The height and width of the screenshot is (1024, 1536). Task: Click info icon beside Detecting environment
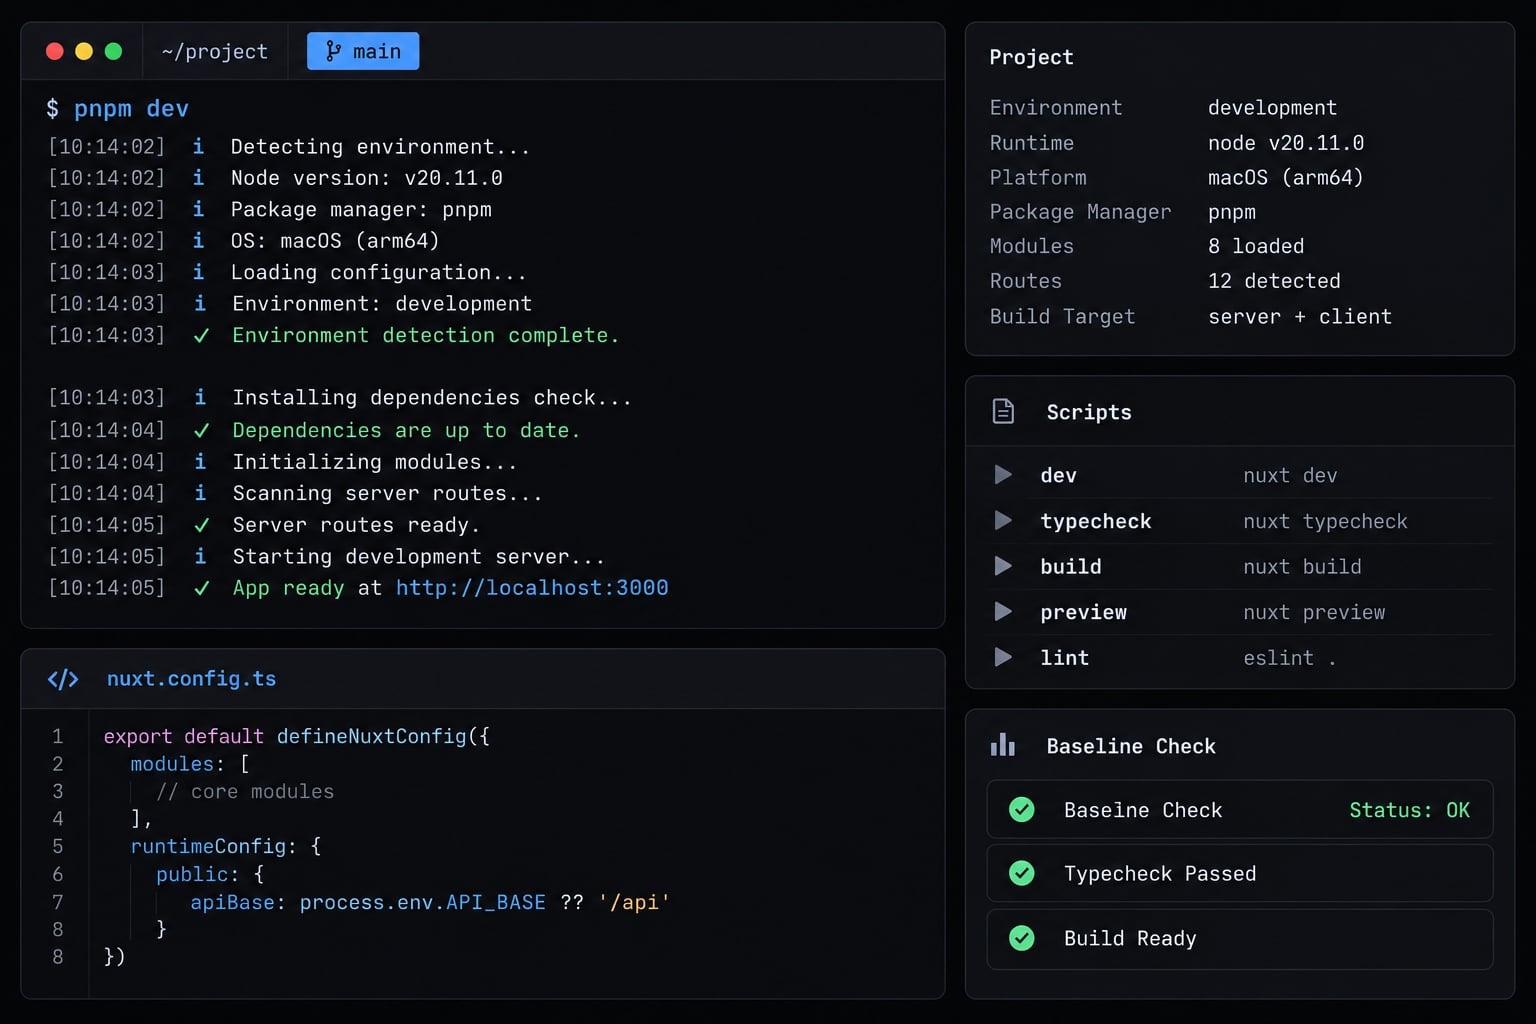tap(198, 146)
